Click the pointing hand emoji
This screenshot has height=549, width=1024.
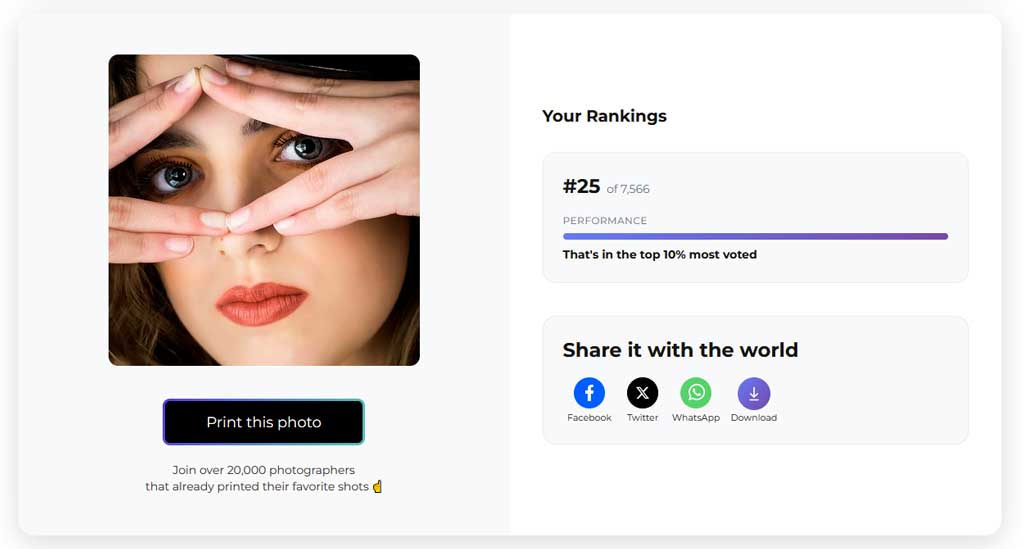[377, 487]
